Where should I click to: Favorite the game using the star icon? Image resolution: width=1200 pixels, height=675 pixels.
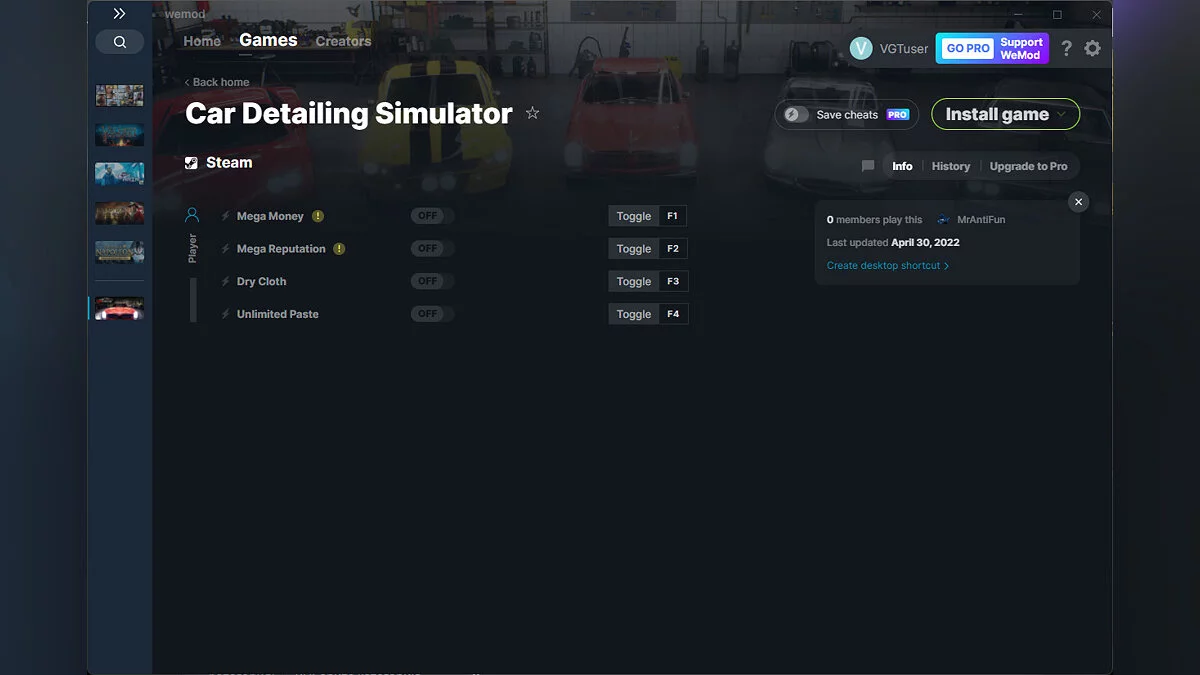[533, 113]
